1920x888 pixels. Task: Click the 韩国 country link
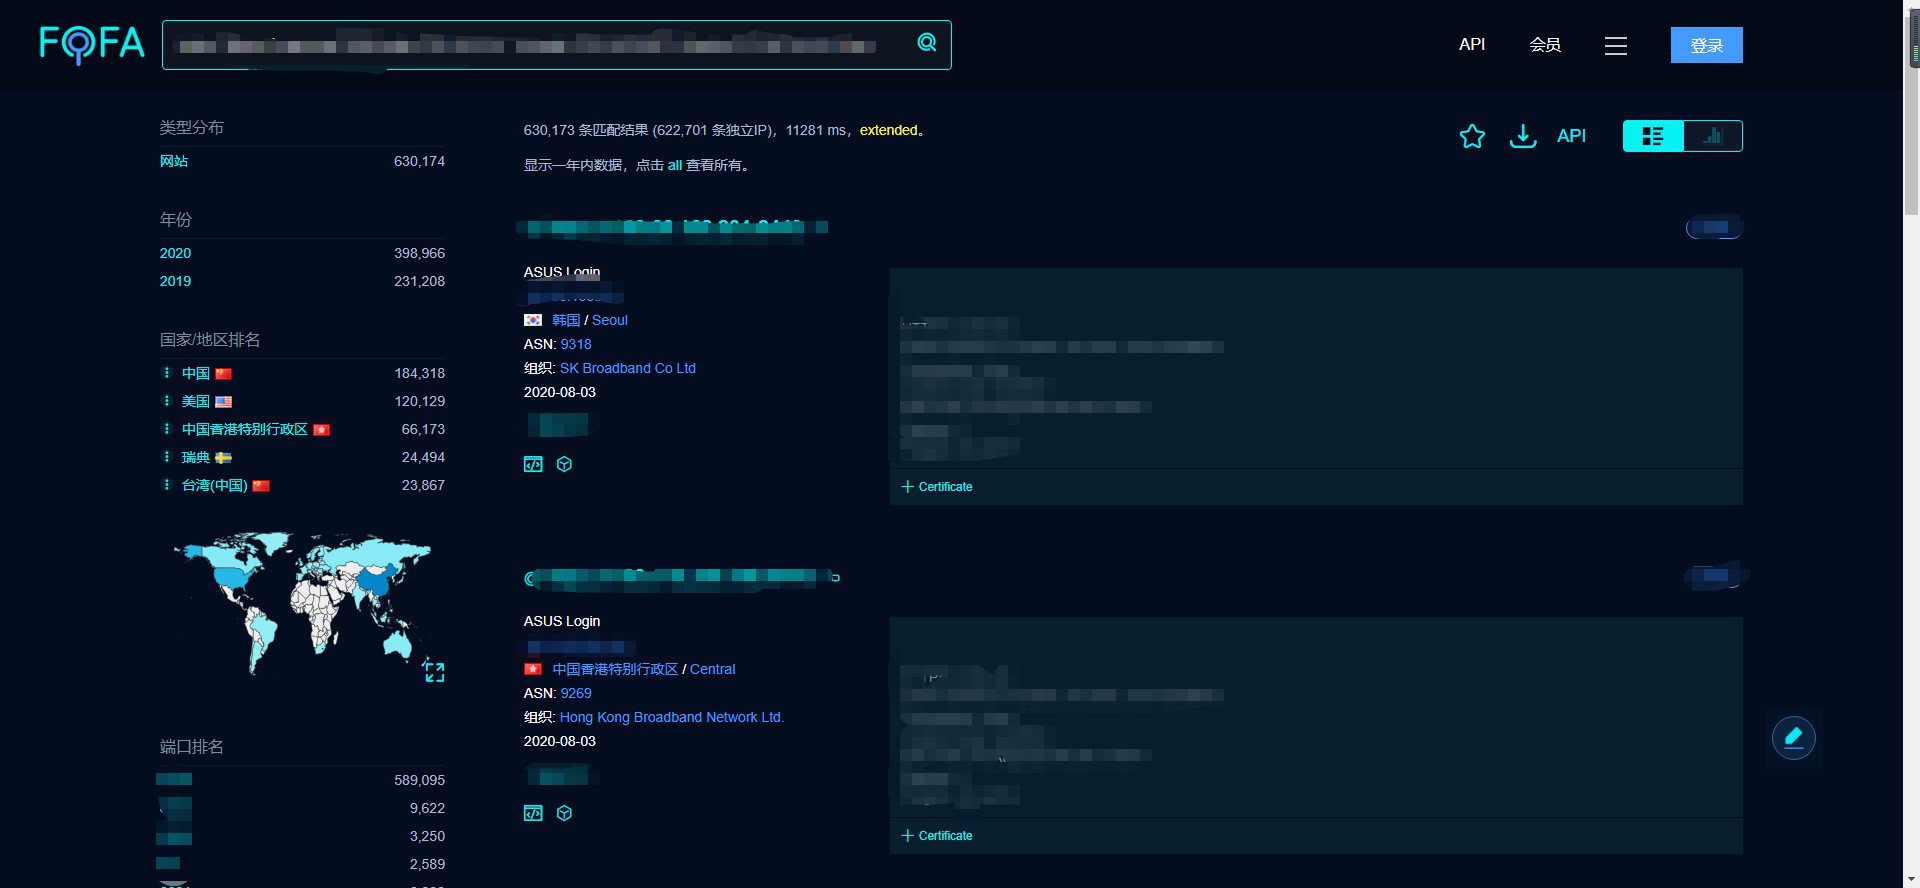(566, 320)
